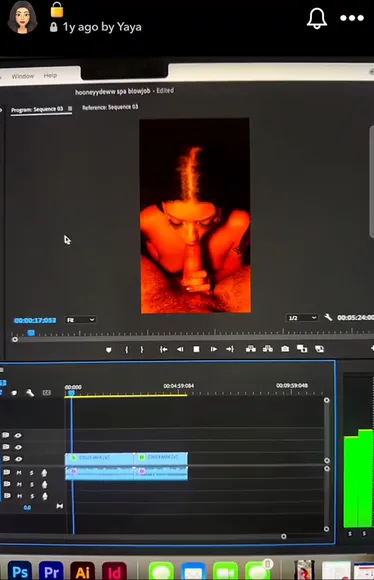Viewport: 374px width, 580px height.
Task: Enable voice-over record on second audio track
Action: pyautogui.click(x=44, y=485)
